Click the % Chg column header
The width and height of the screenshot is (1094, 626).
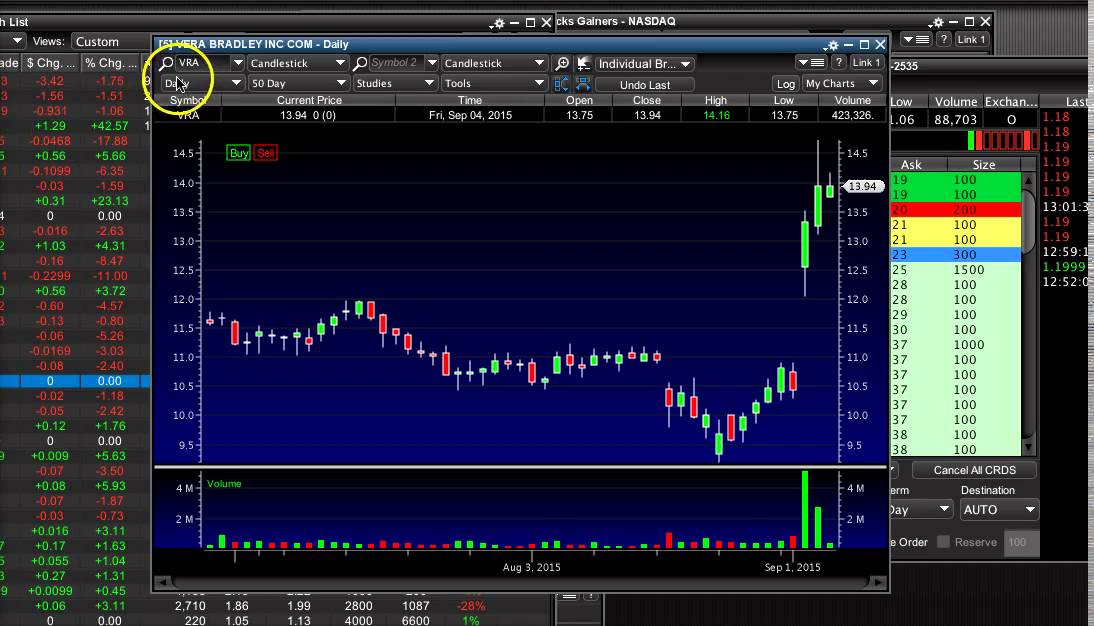coord(110,64)
